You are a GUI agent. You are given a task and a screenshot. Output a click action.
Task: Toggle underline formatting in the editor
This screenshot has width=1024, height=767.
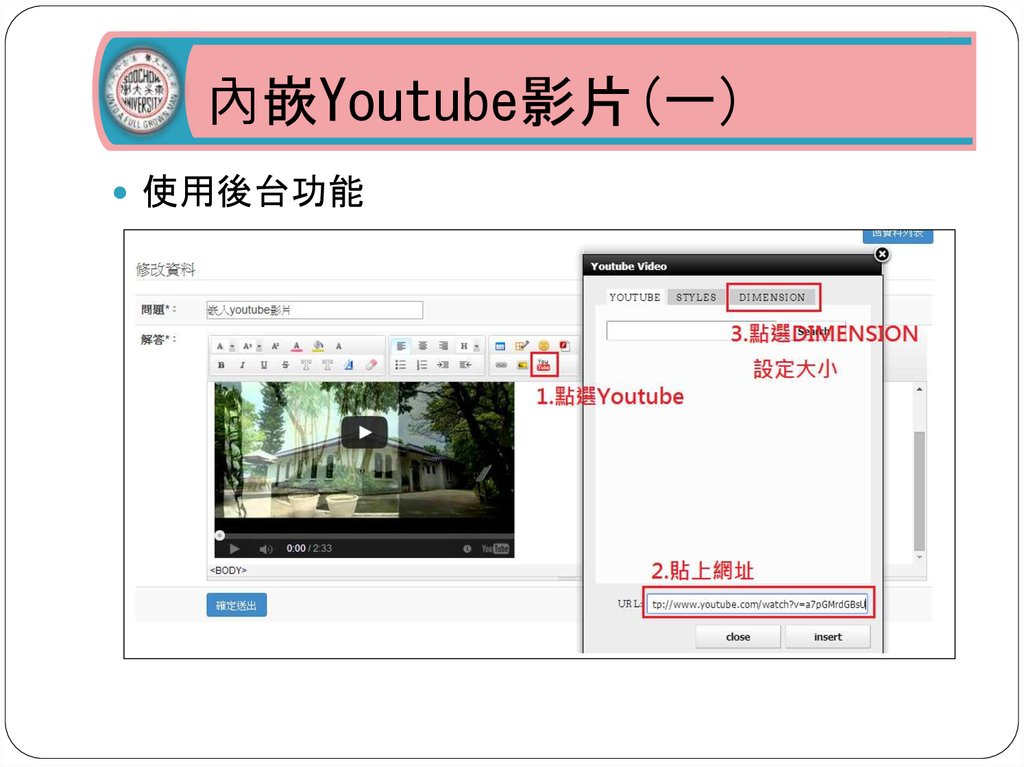point(264,365)
